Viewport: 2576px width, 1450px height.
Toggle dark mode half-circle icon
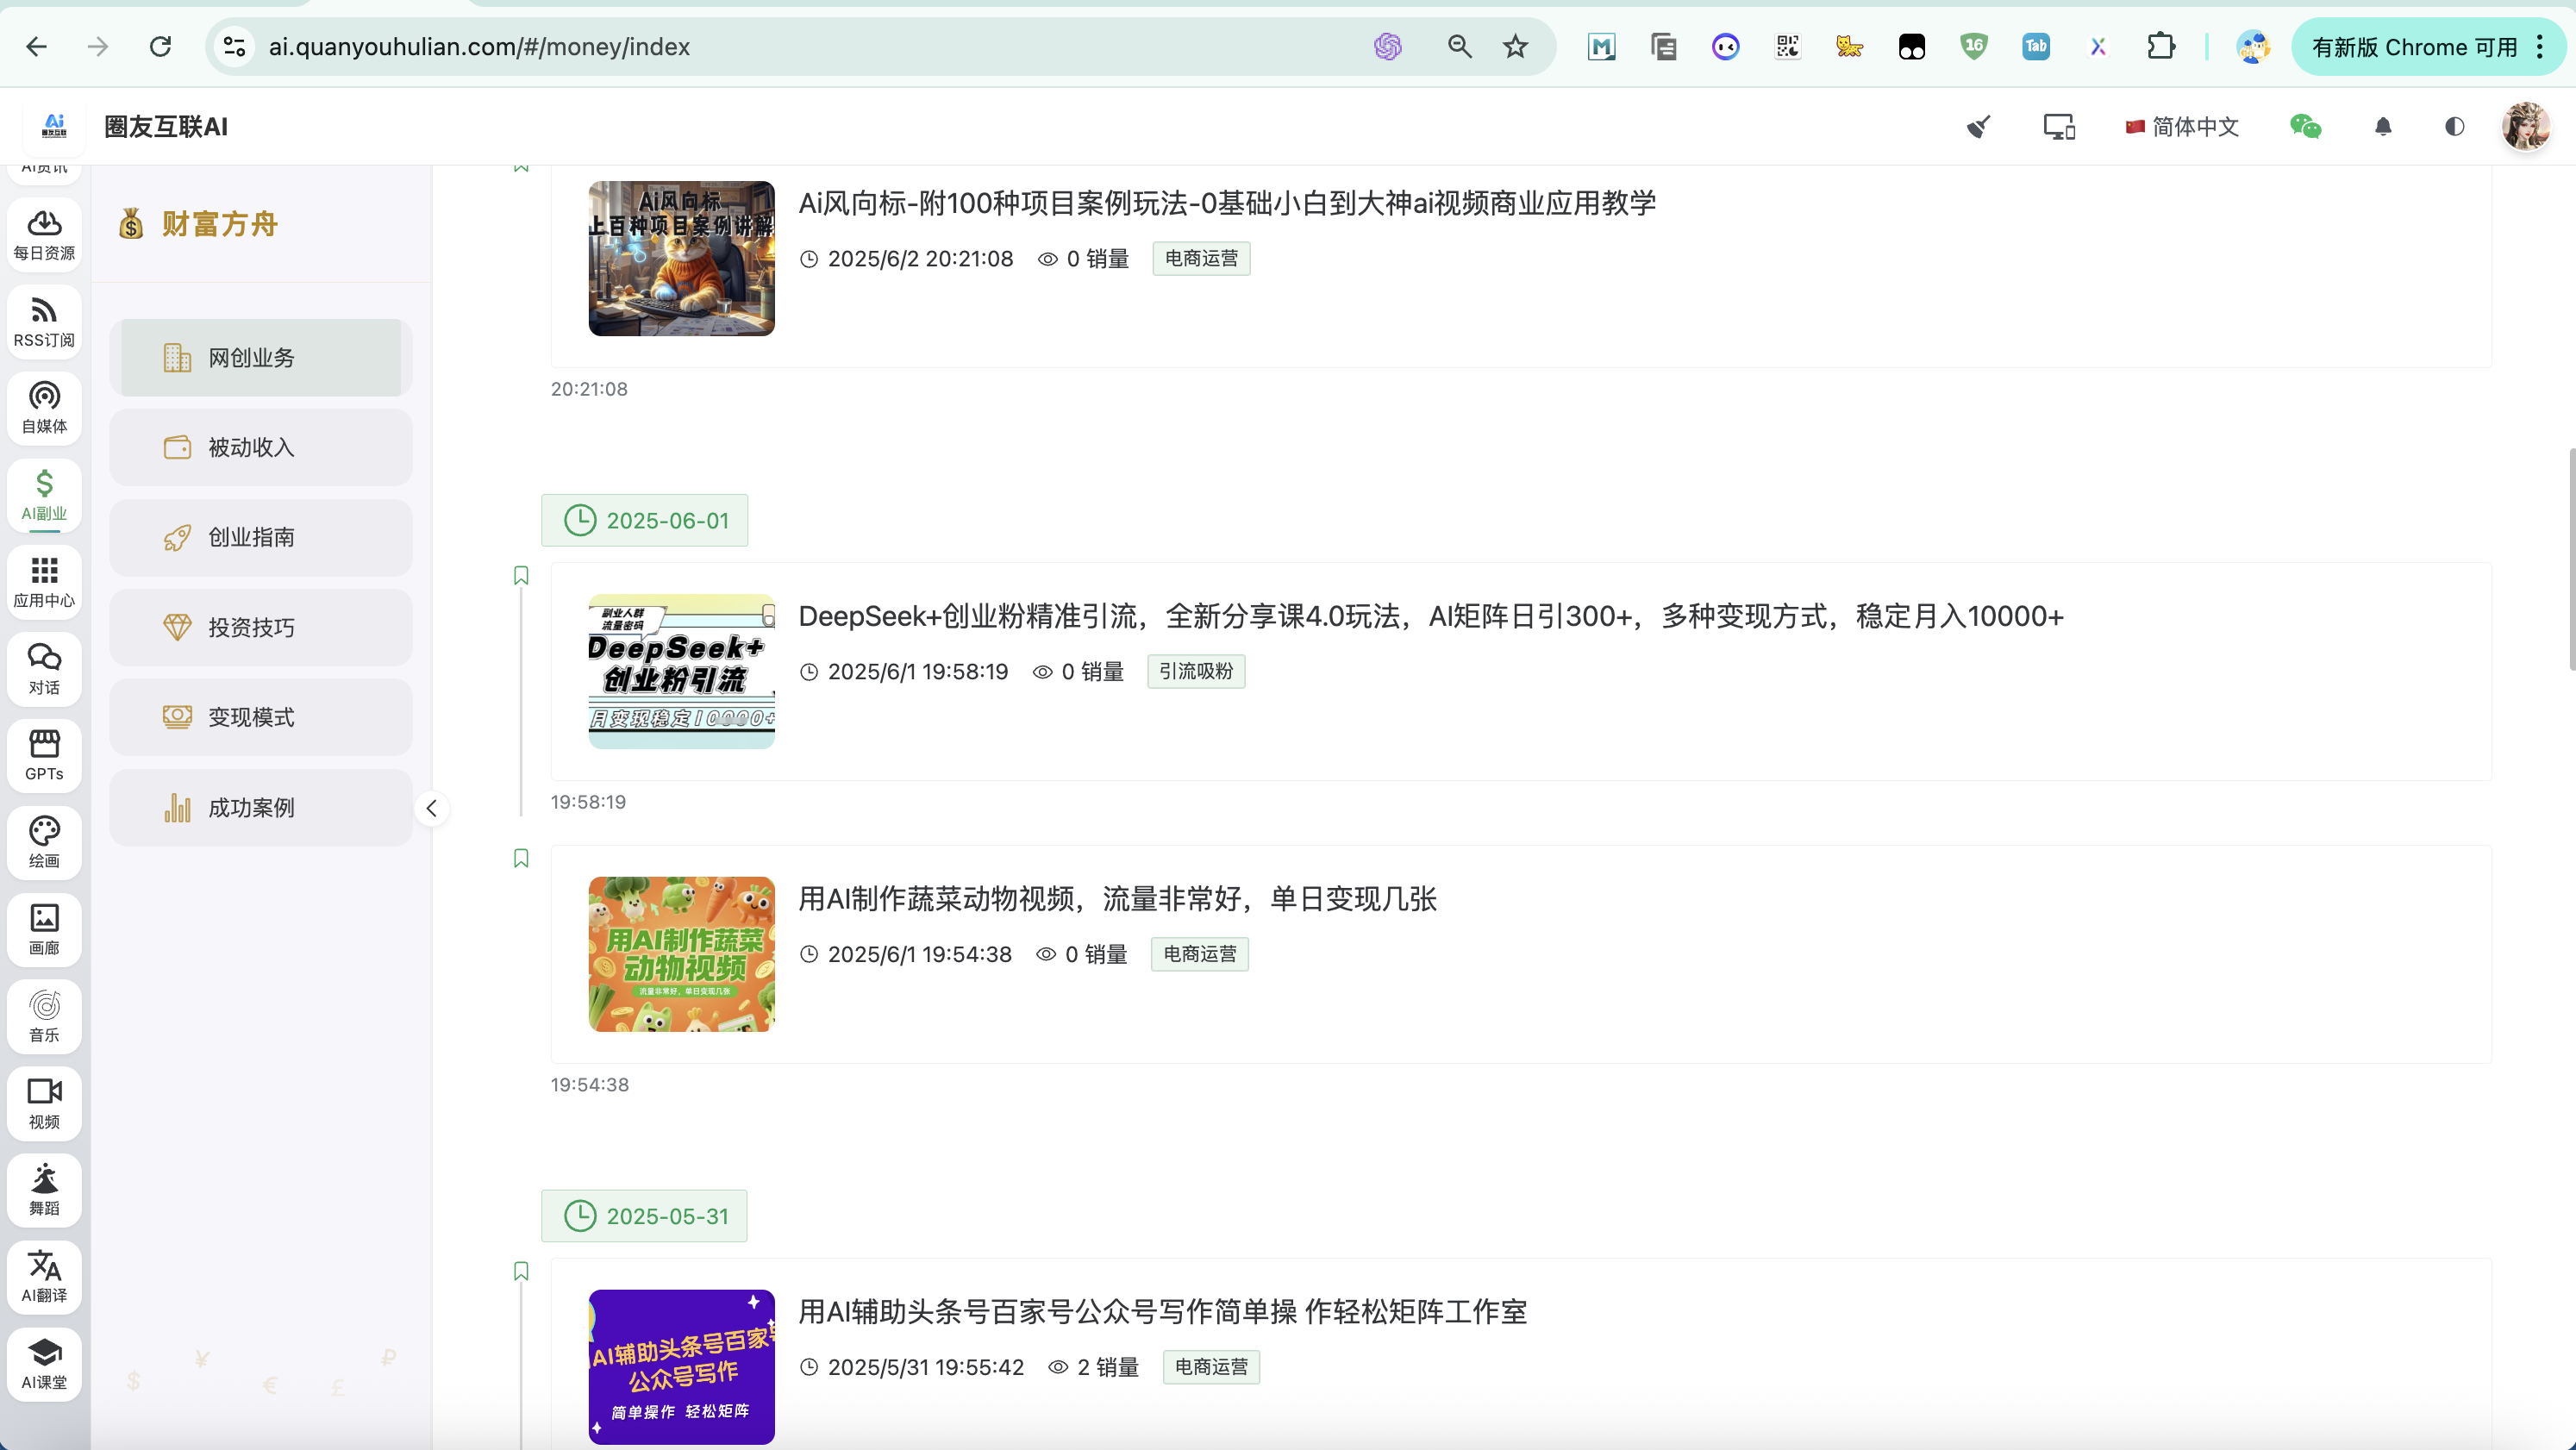[2454, 127]
